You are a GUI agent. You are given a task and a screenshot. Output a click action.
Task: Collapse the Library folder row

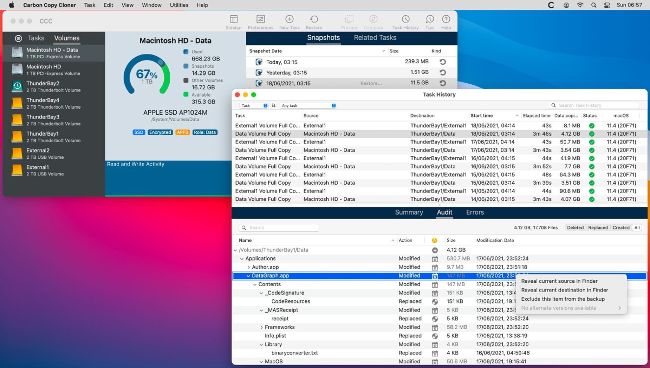262,344
